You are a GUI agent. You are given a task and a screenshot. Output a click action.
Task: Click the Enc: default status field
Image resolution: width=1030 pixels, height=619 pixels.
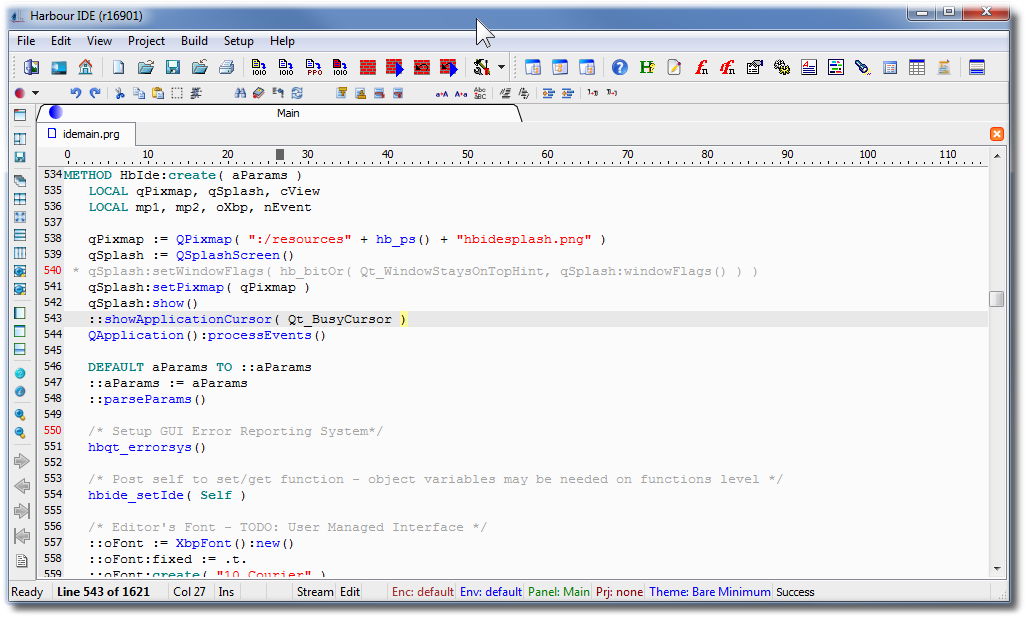422,592
